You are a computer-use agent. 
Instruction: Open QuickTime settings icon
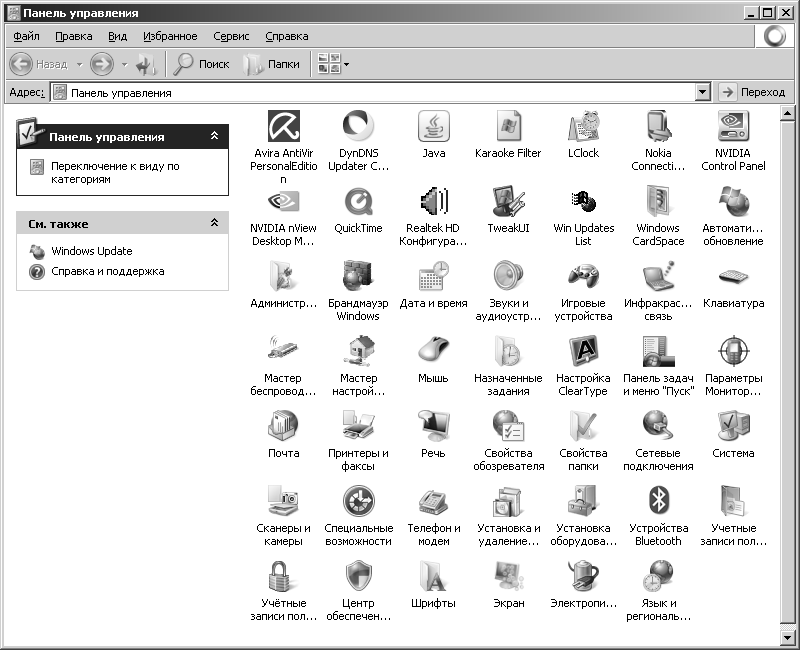click(x=358, y=201)
